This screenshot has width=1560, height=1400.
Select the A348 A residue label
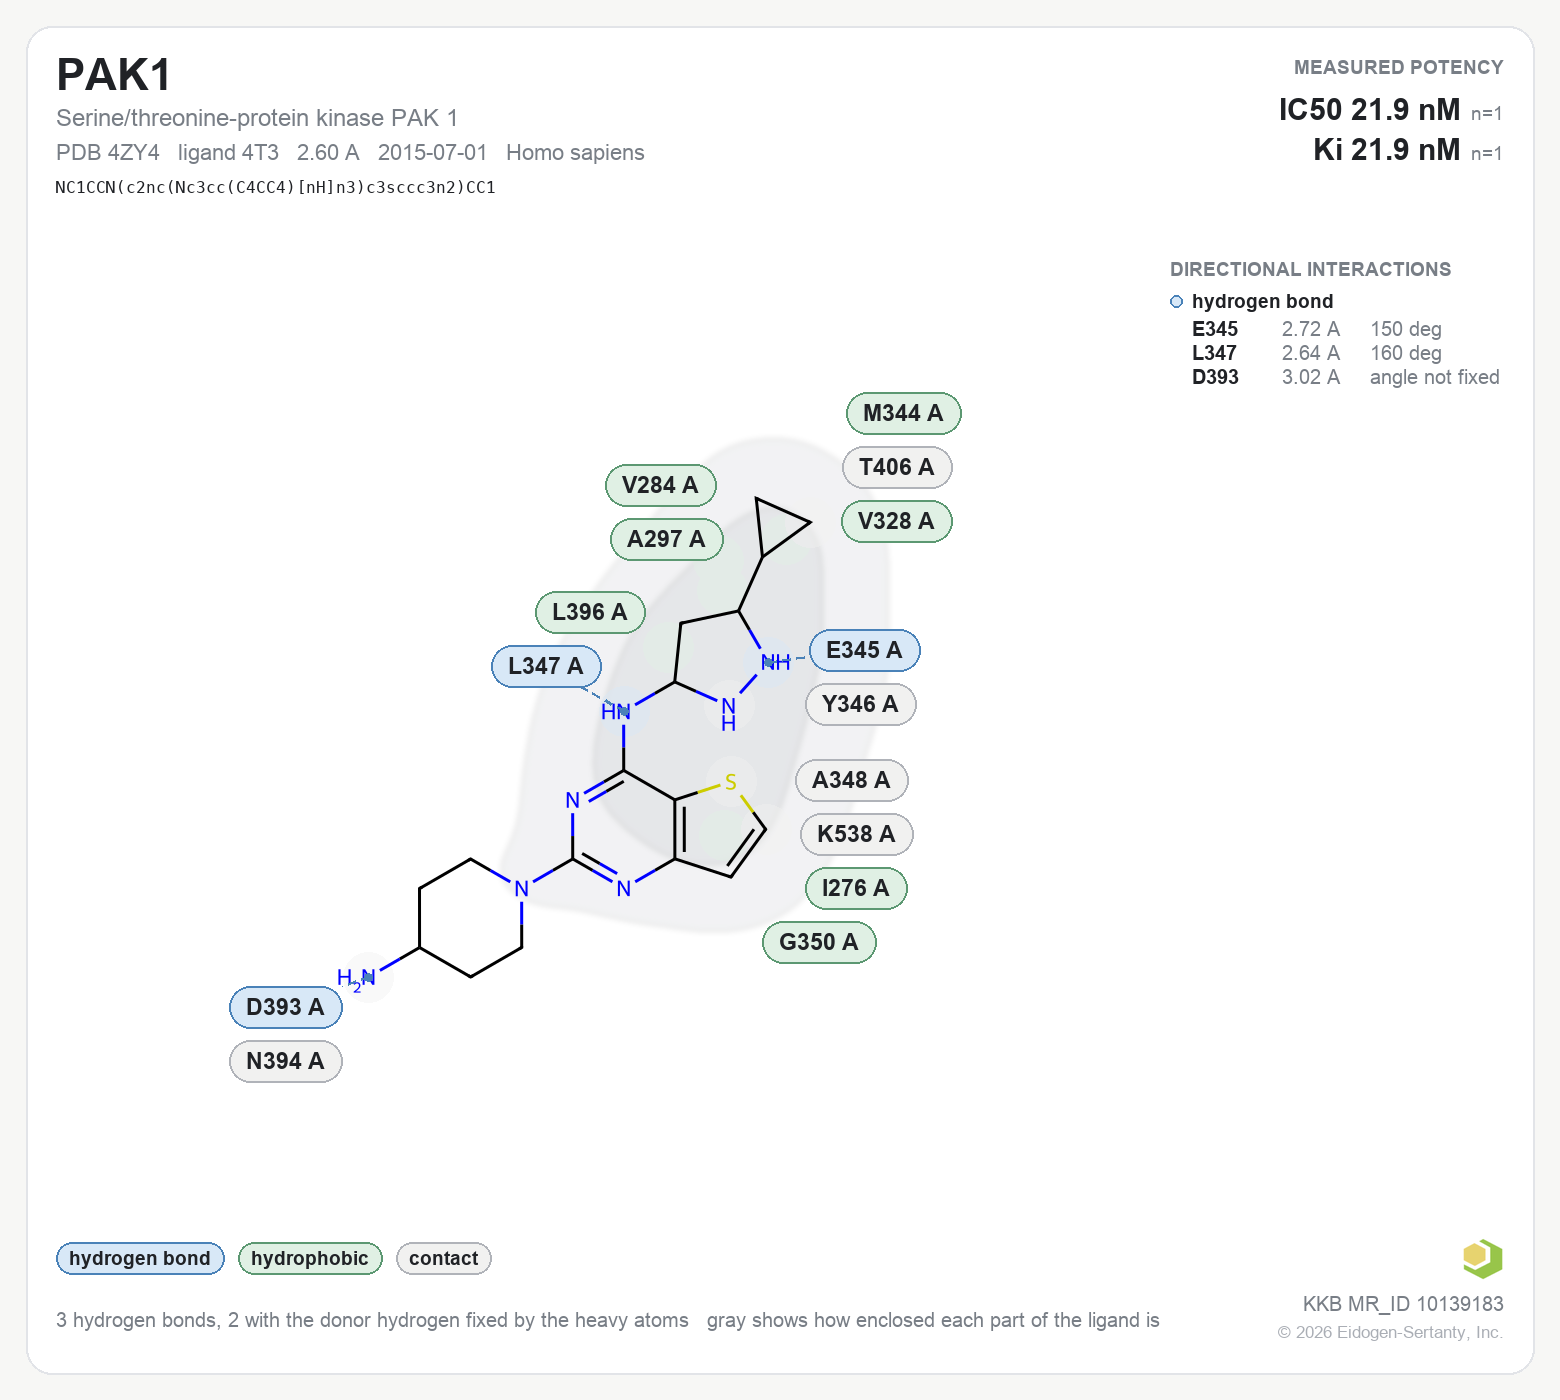point(851,780)
